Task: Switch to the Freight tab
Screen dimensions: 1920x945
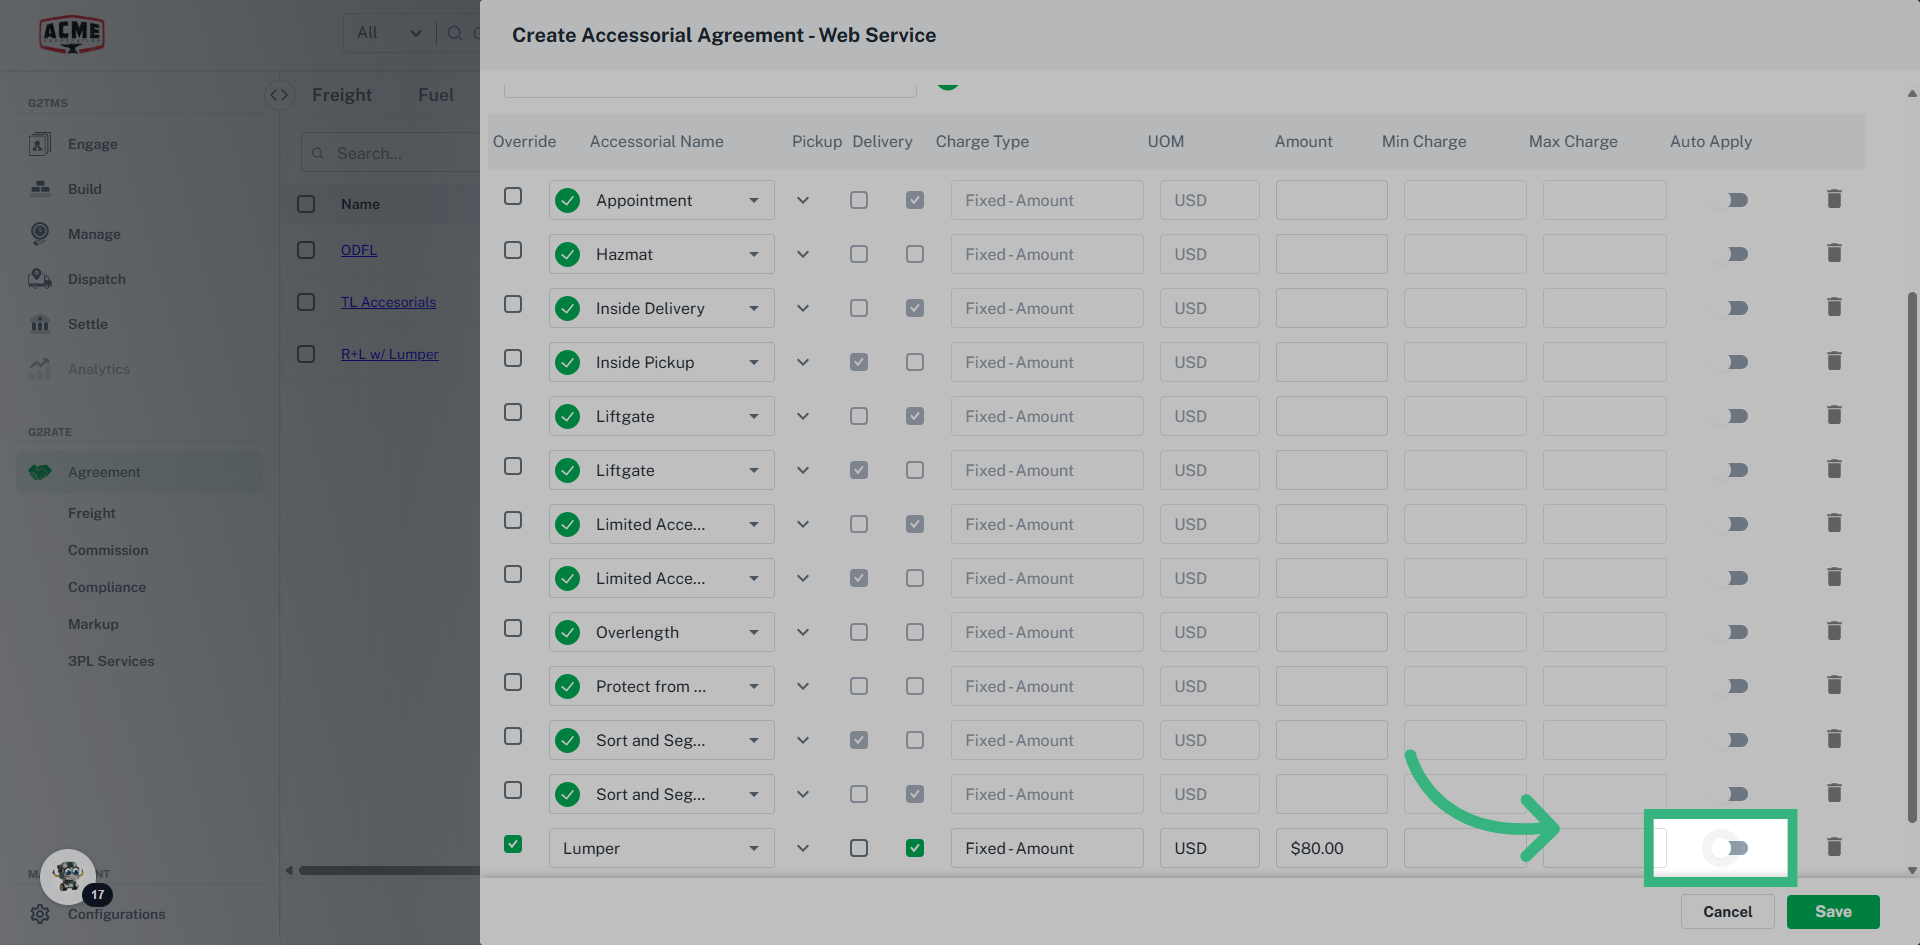Action: point(341,95)
